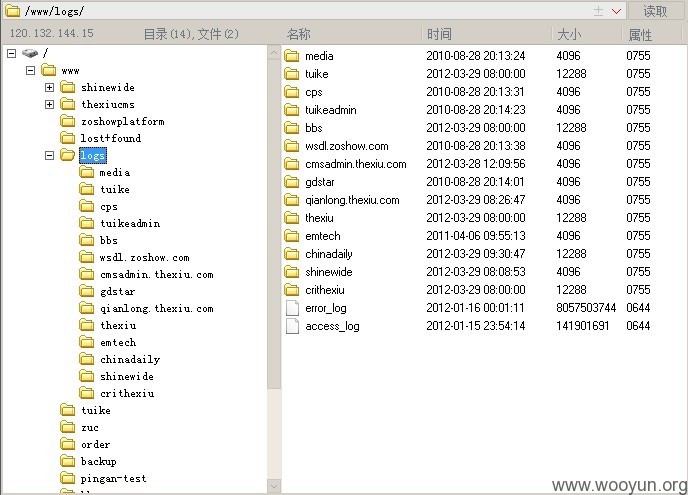Viewport: 688px width, 495px height.
Task: Select crithexiu row in the file list
Action: pyautogui.click(x=468, y=290)
